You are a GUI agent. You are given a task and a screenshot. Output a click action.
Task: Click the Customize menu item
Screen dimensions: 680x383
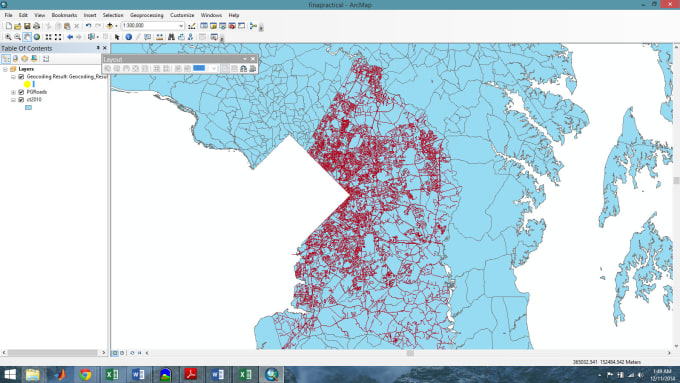(182, 15)
